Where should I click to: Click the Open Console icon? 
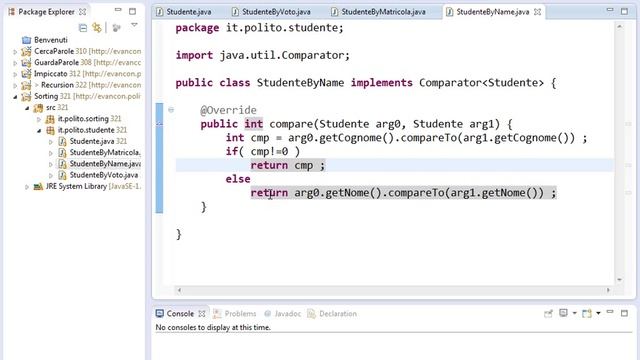point(587,313)
